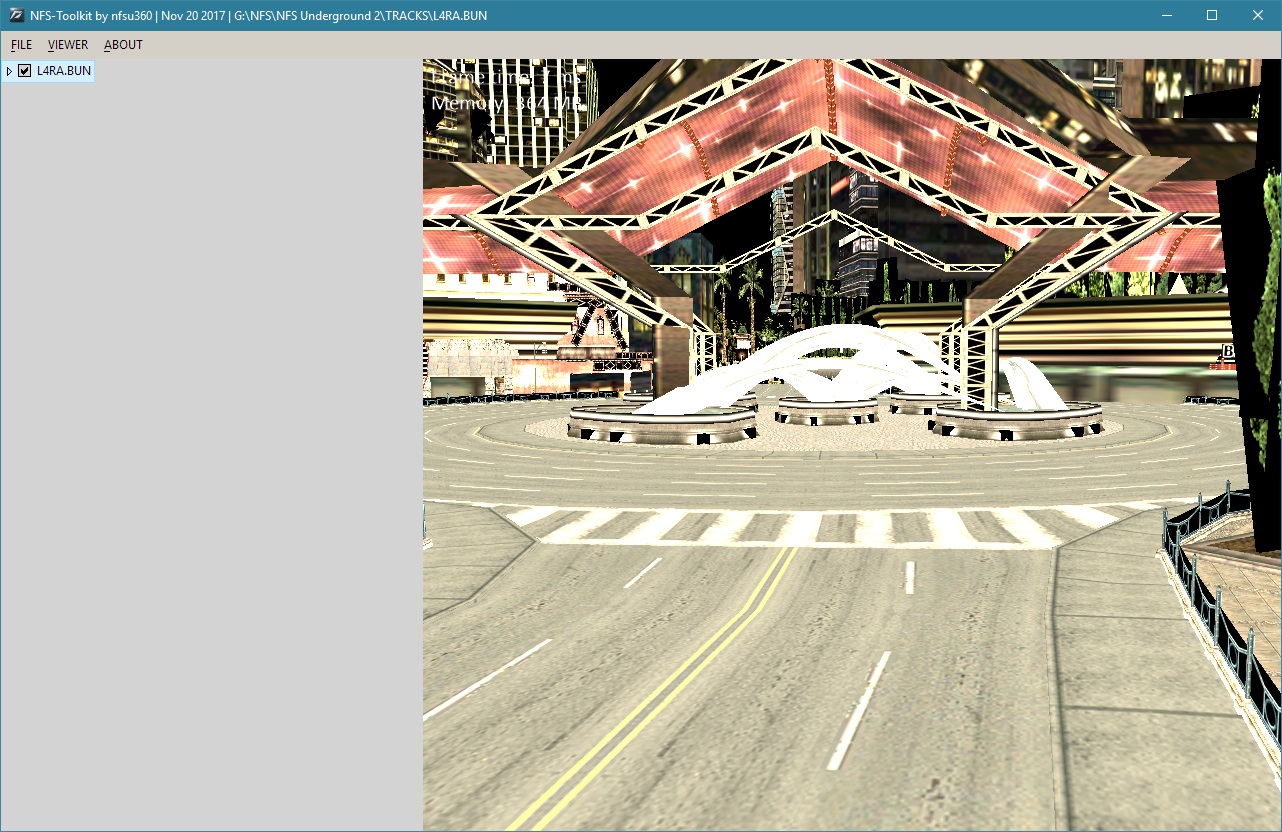Open the FILE menu

(21, 45)
